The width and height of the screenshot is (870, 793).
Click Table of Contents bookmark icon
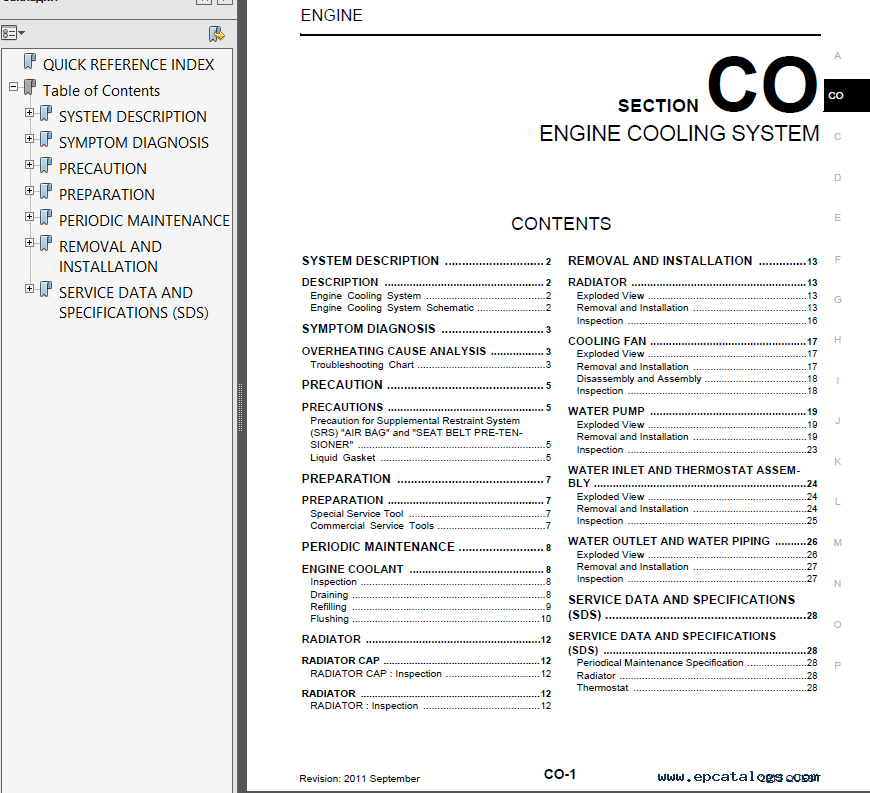(x=30, y=88)
